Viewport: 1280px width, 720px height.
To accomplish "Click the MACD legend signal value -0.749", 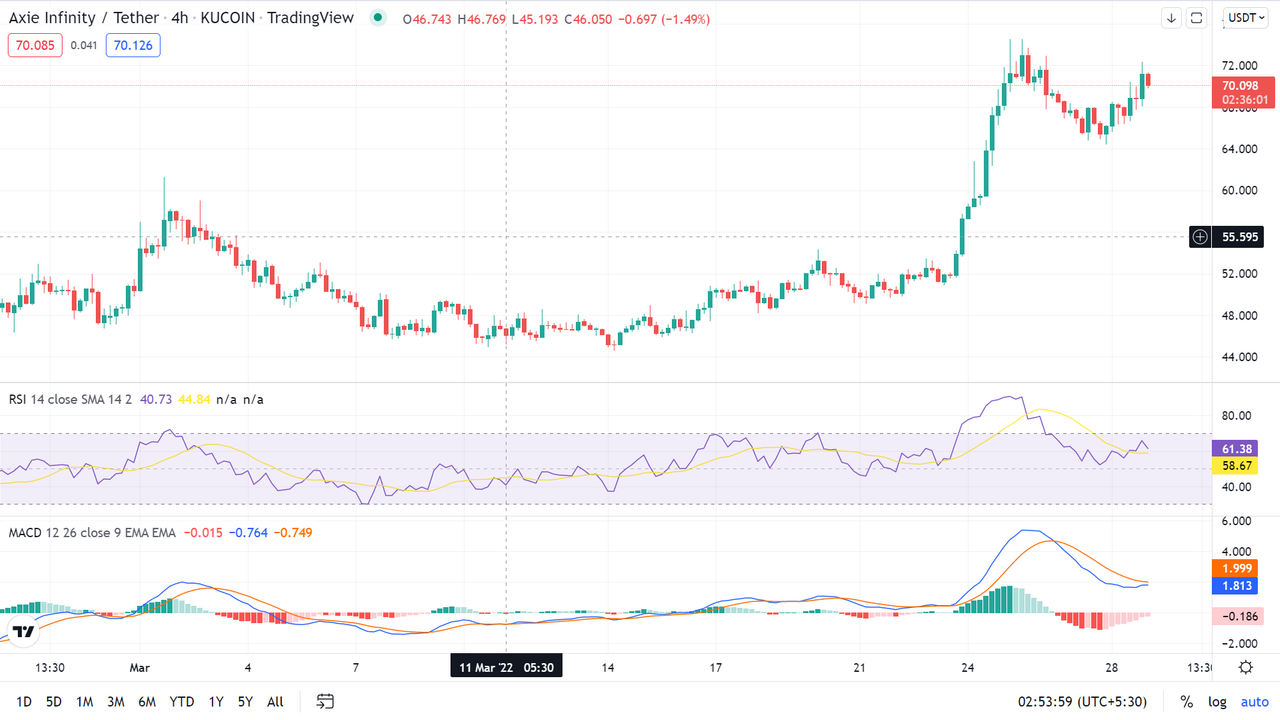I will pyautogui.click(x=292, y=532).
